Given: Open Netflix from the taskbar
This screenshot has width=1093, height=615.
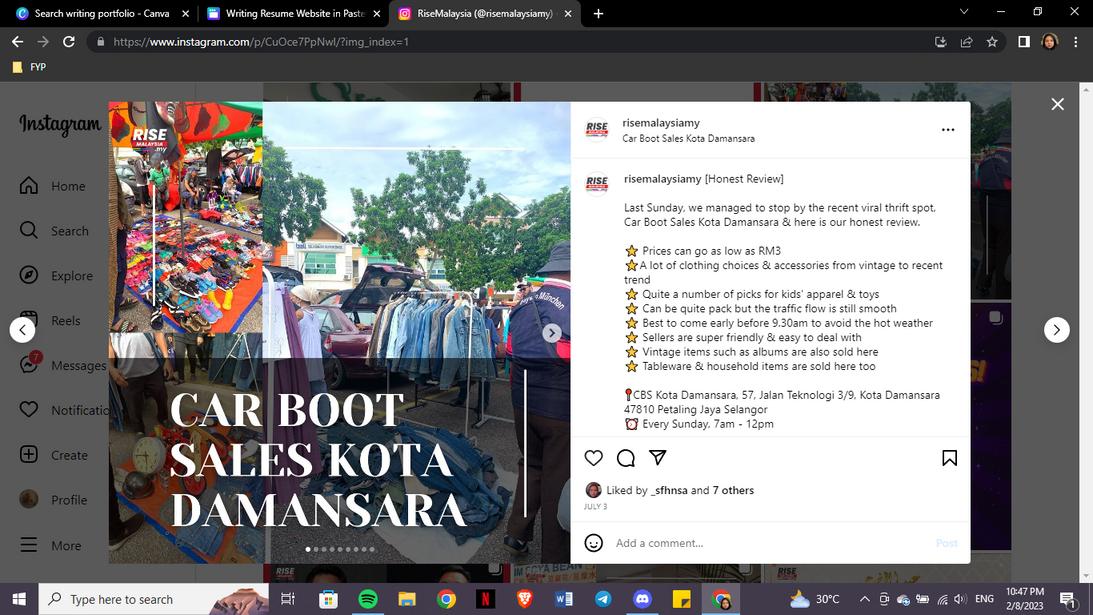Looking at the screenshot, I should point(485,599).
